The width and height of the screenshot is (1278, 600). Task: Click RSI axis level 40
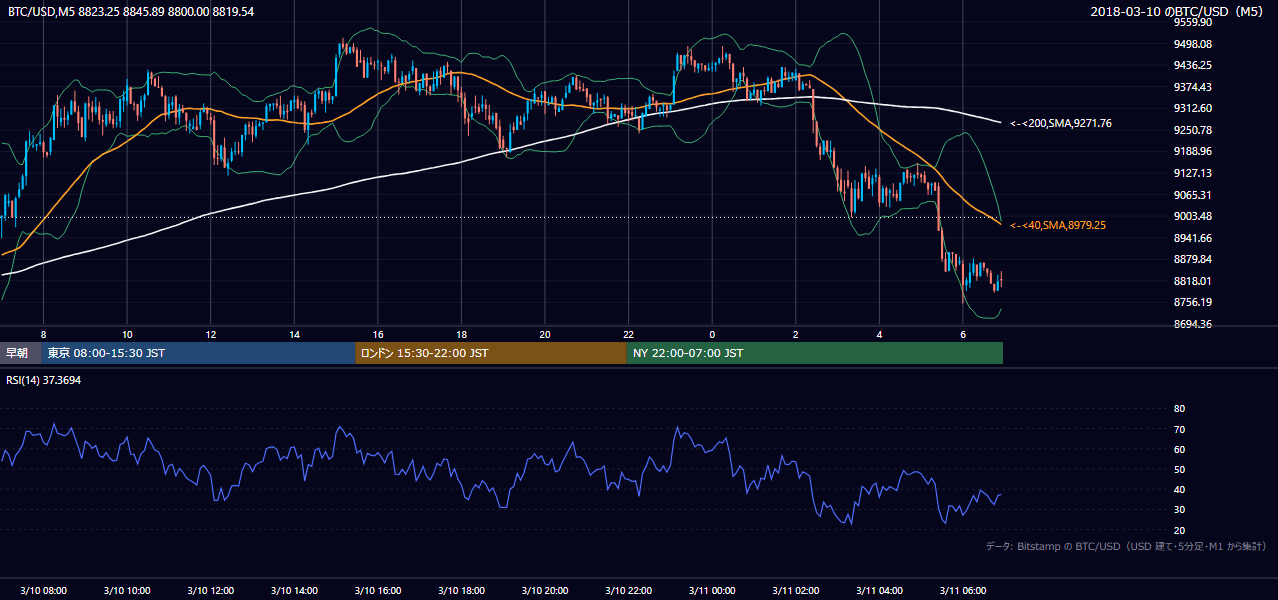coord(1179,489)
